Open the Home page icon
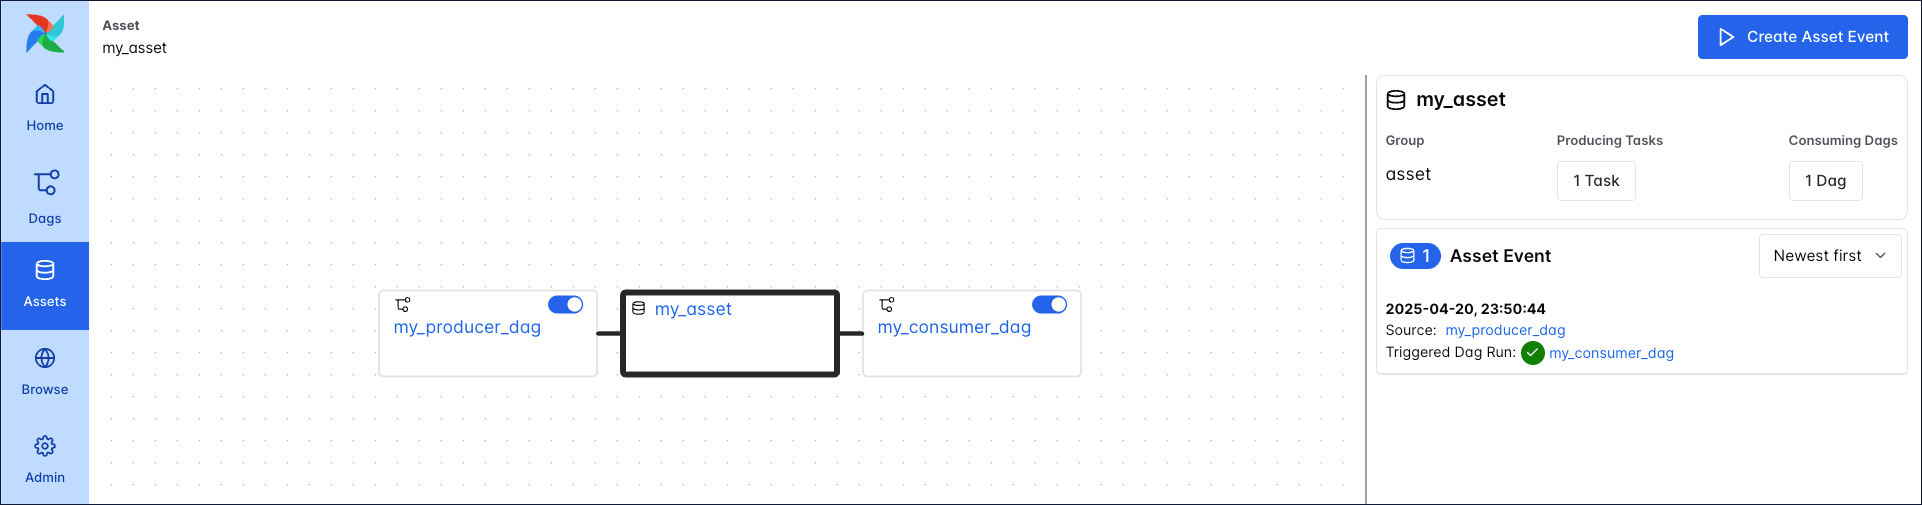 point(45,95)
